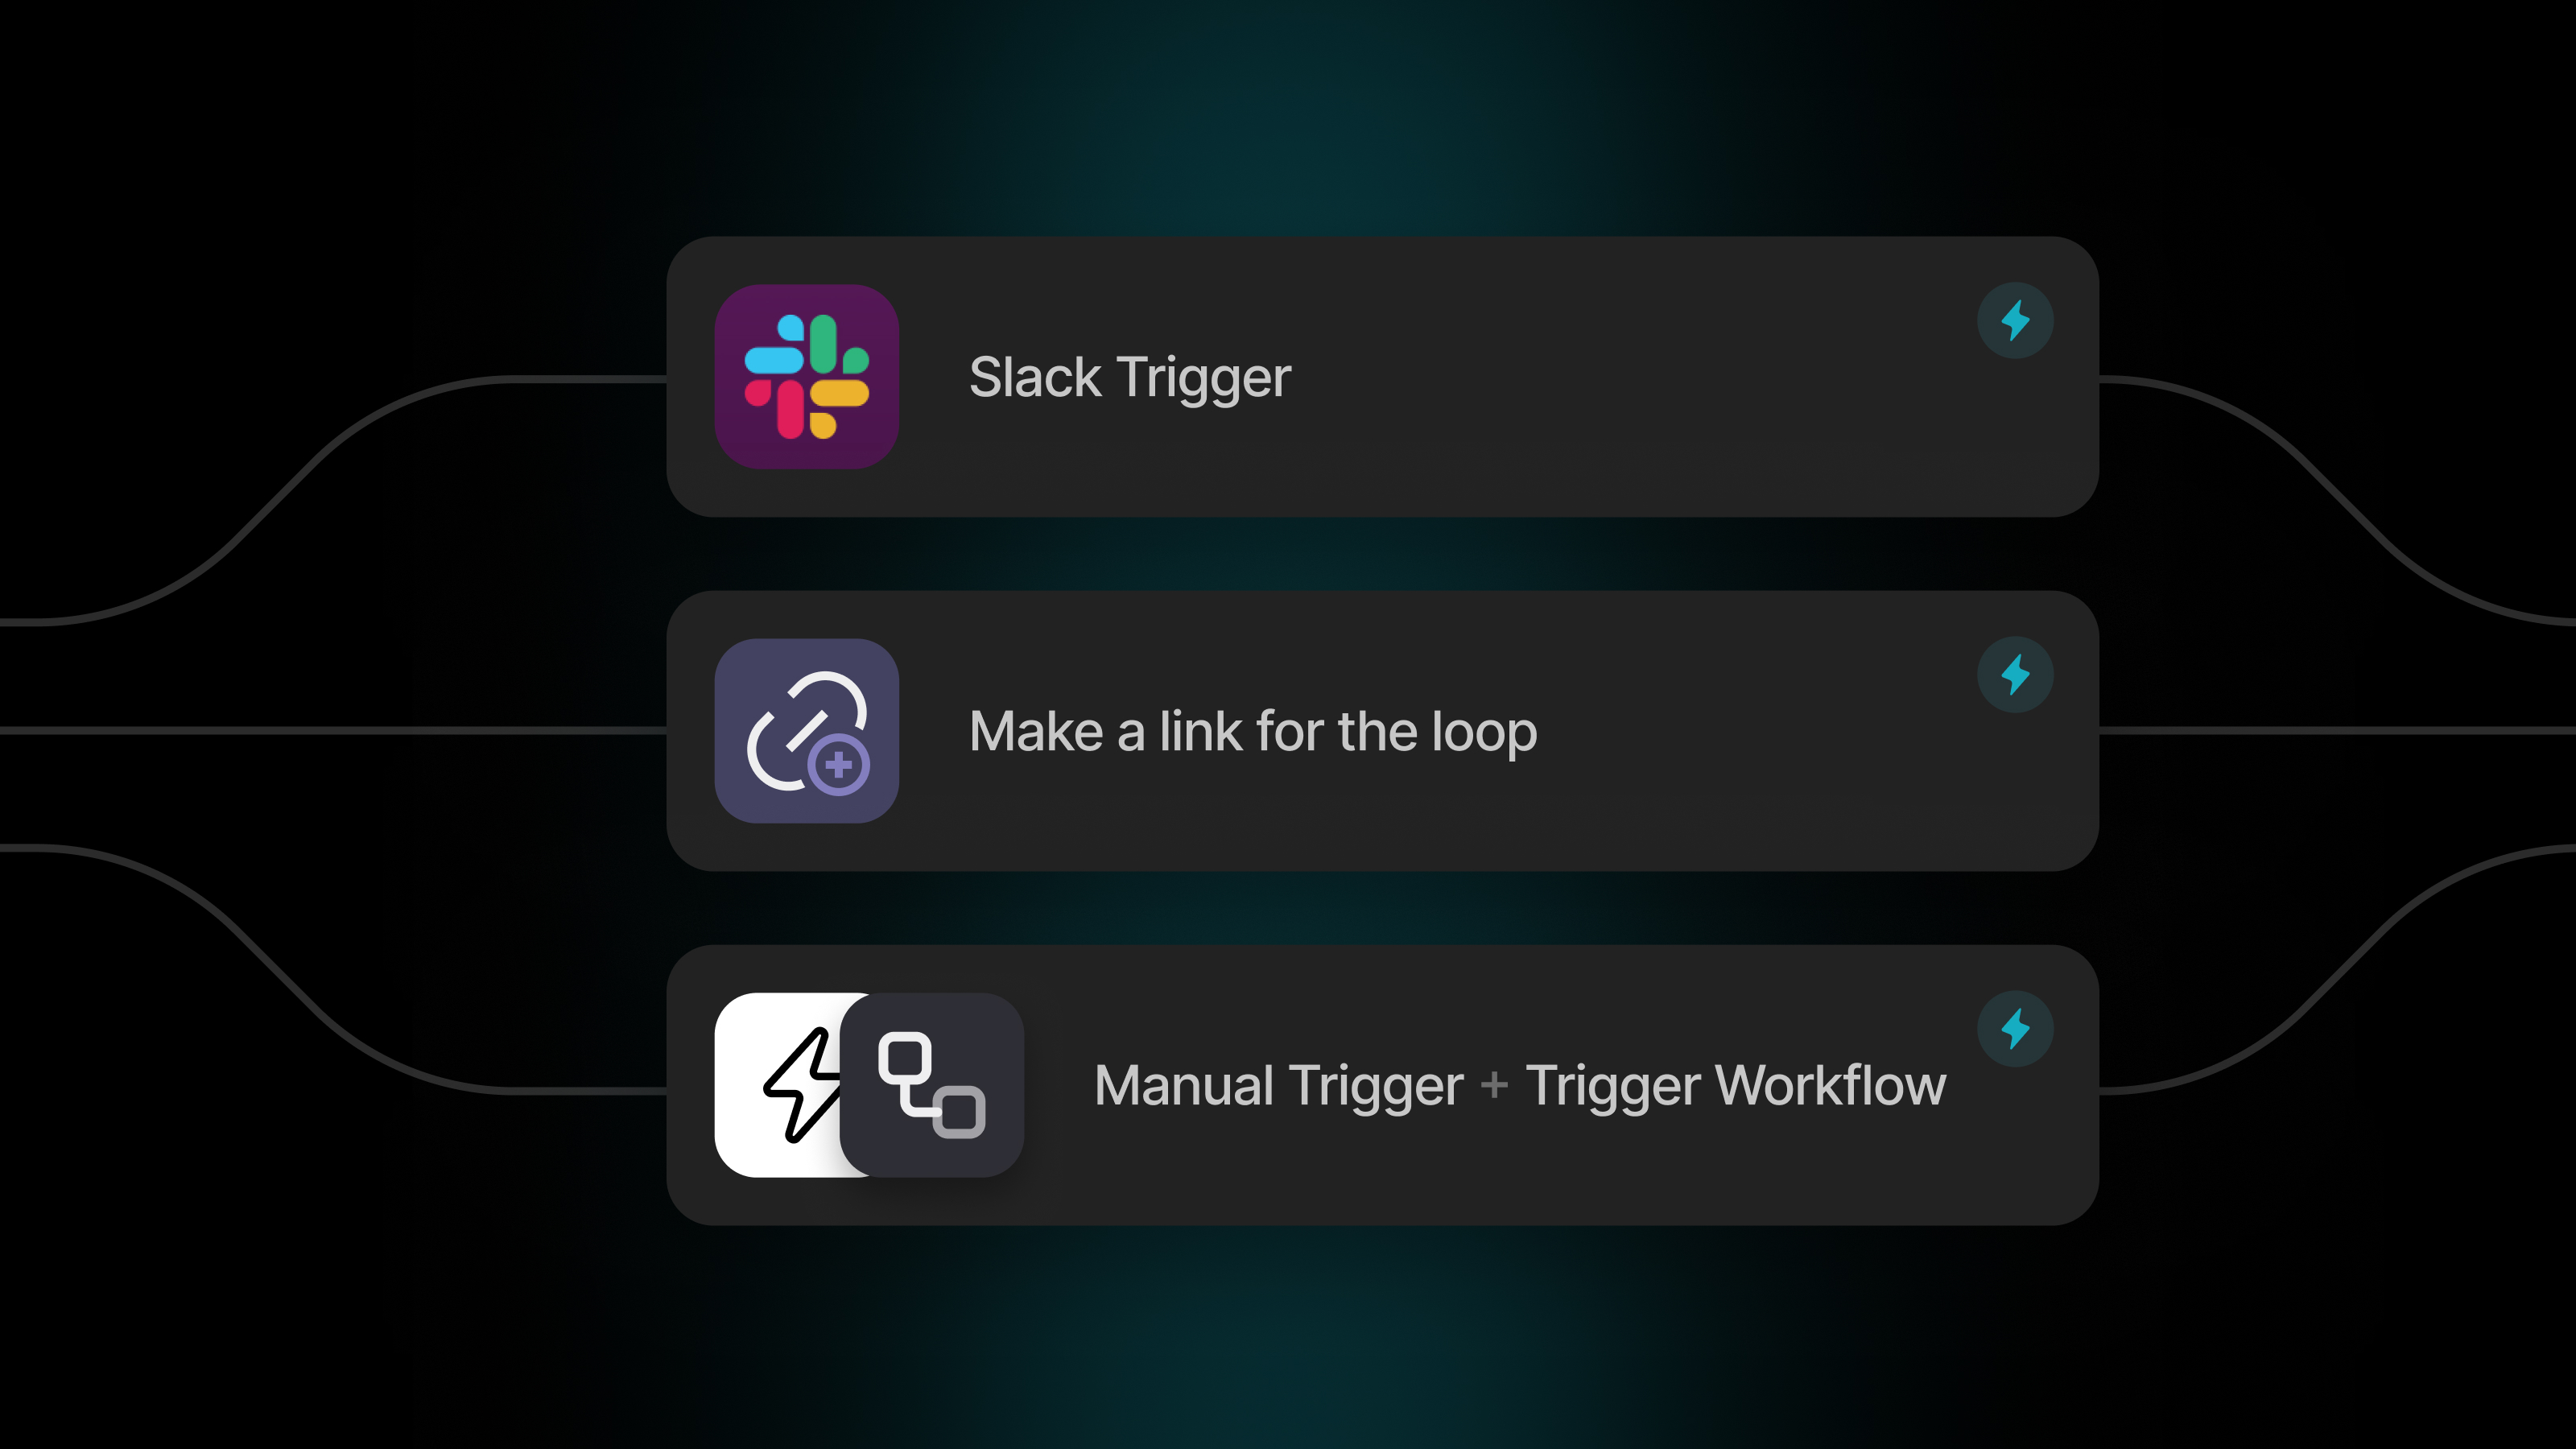
Task: Click the plus sign between trigger names
Action: click(1494, 1084)
